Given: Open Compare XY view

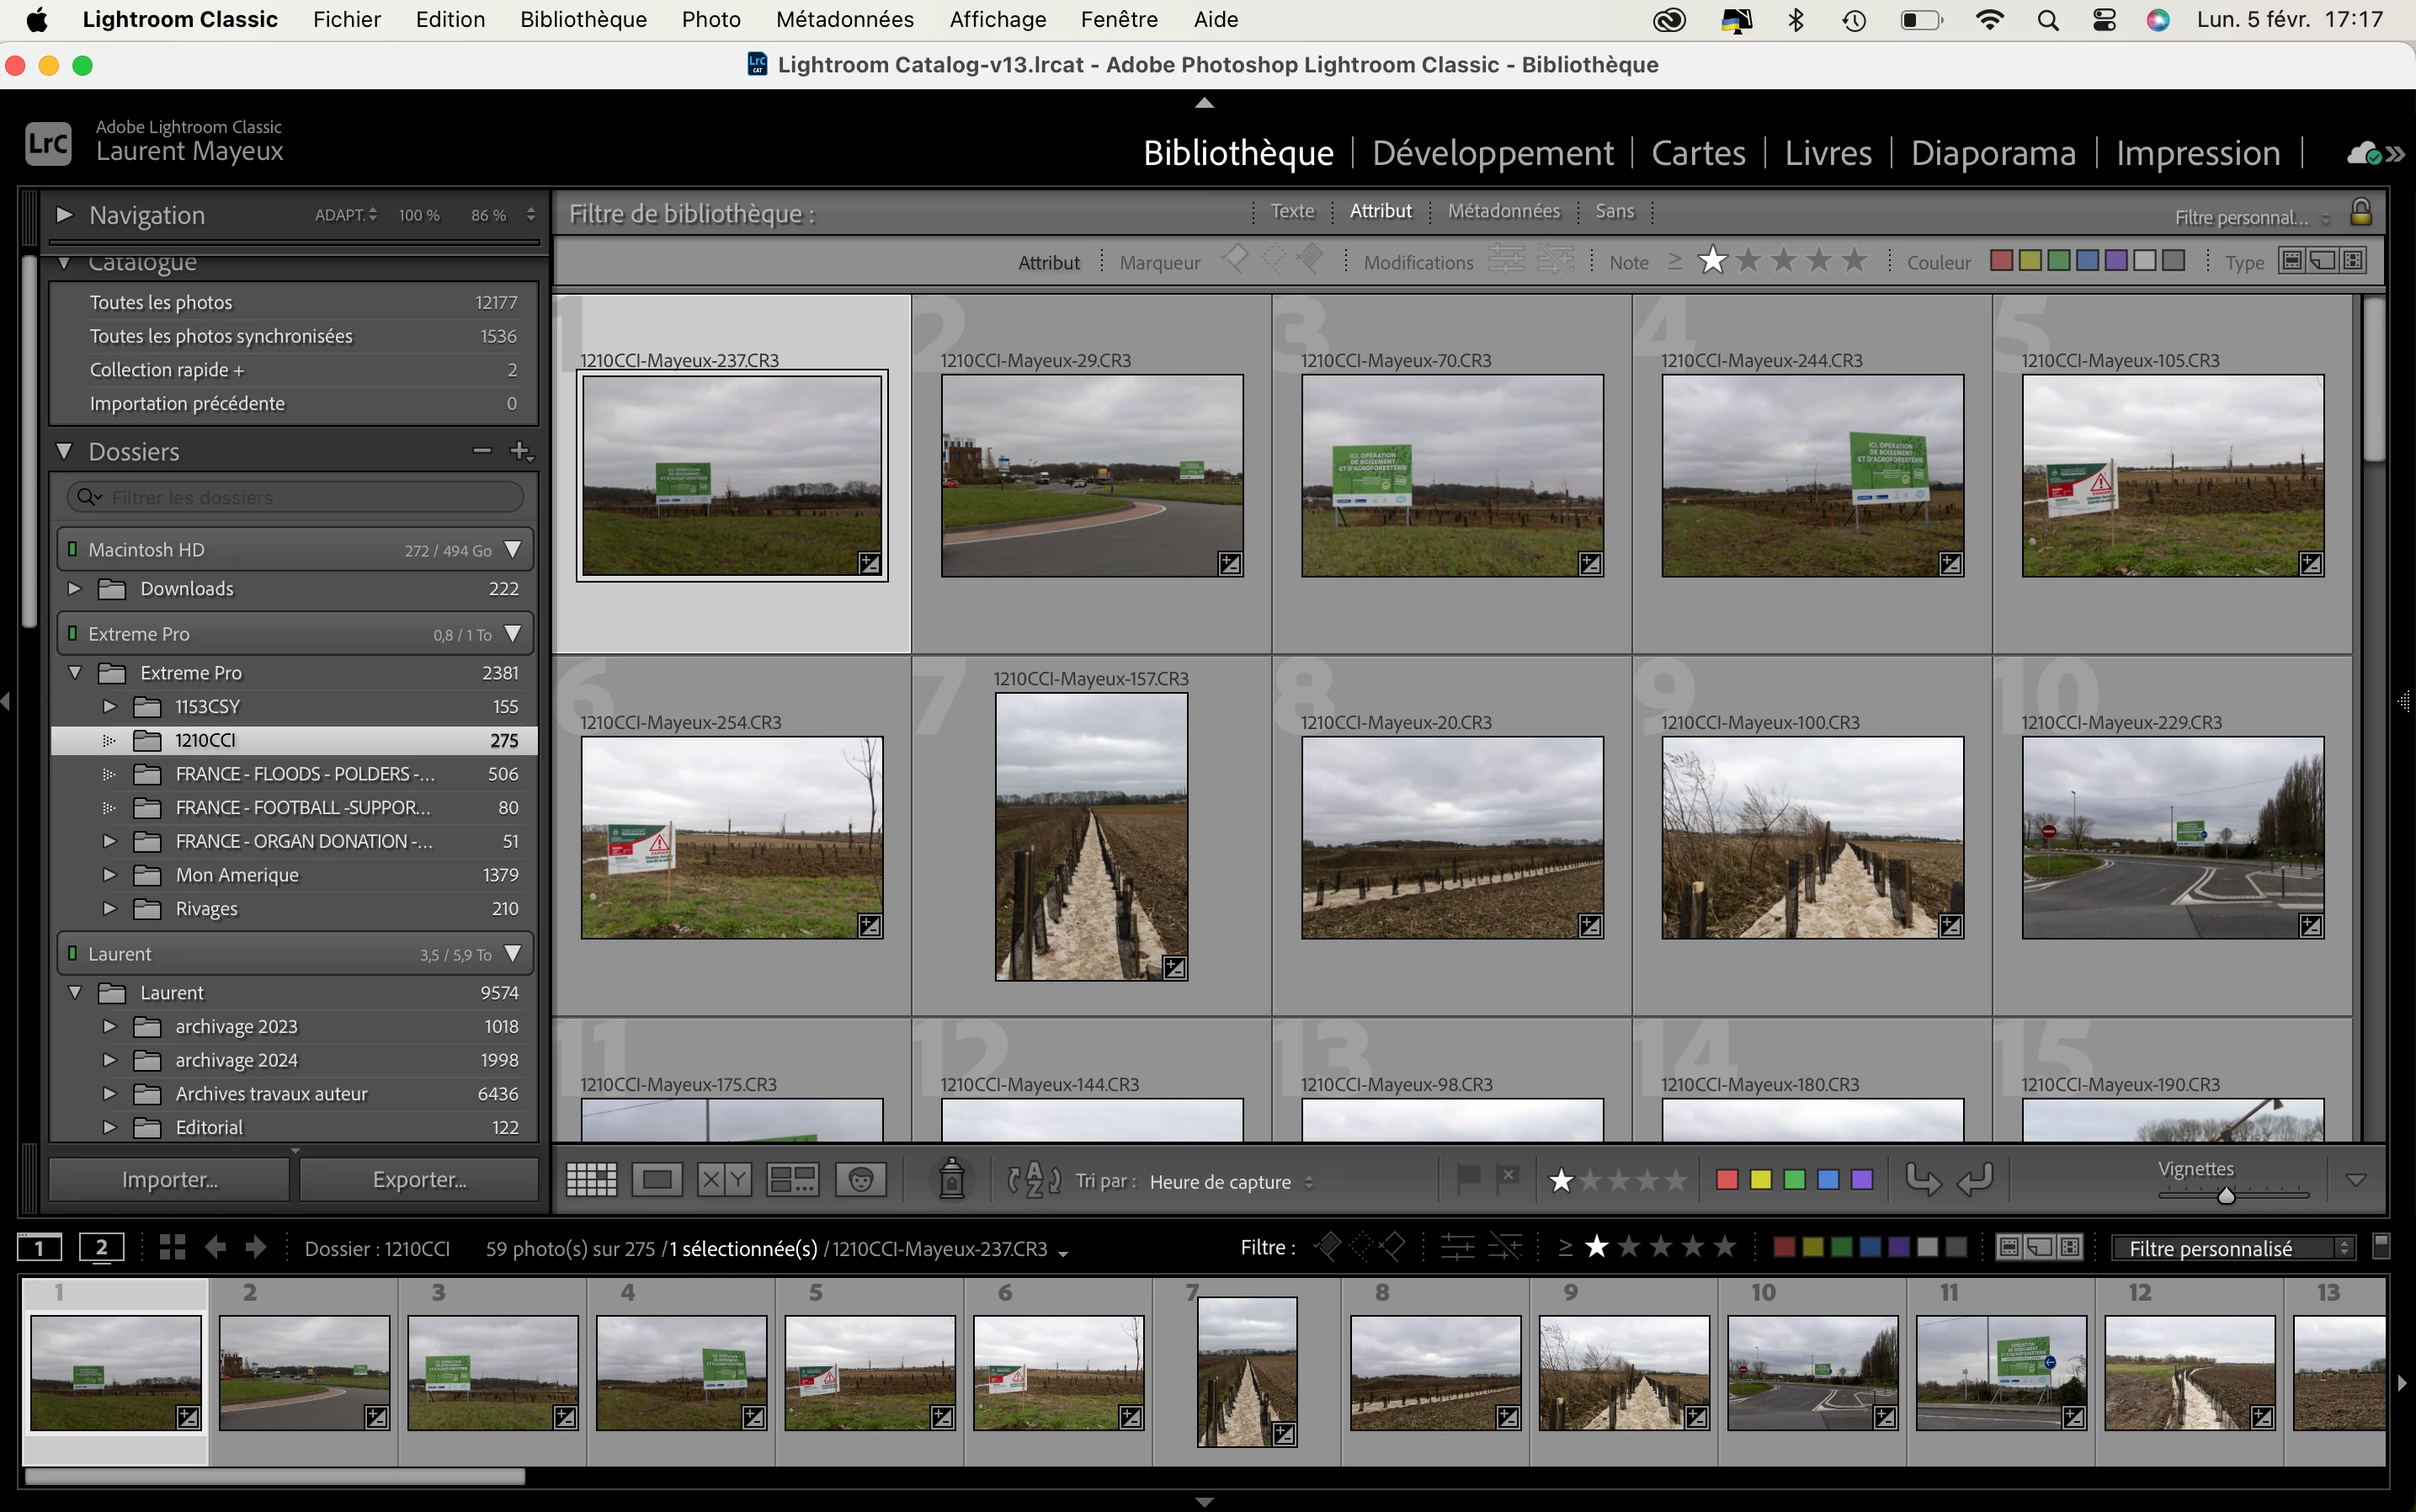Looking at the screenshot, I should click(723, 1180).
